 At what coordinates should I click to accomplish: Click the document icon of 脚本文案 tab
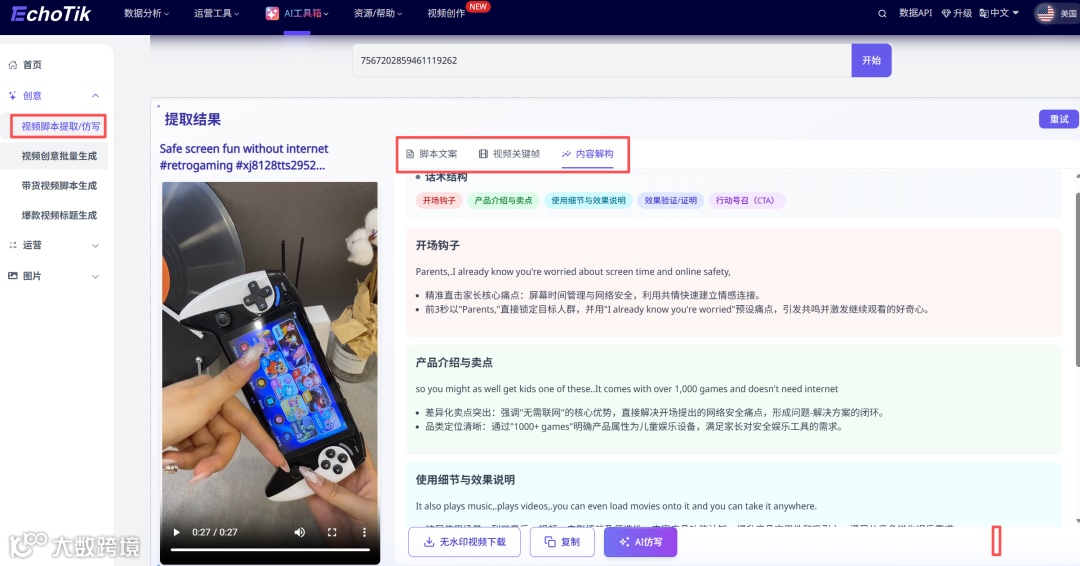(x=410, y=154)
